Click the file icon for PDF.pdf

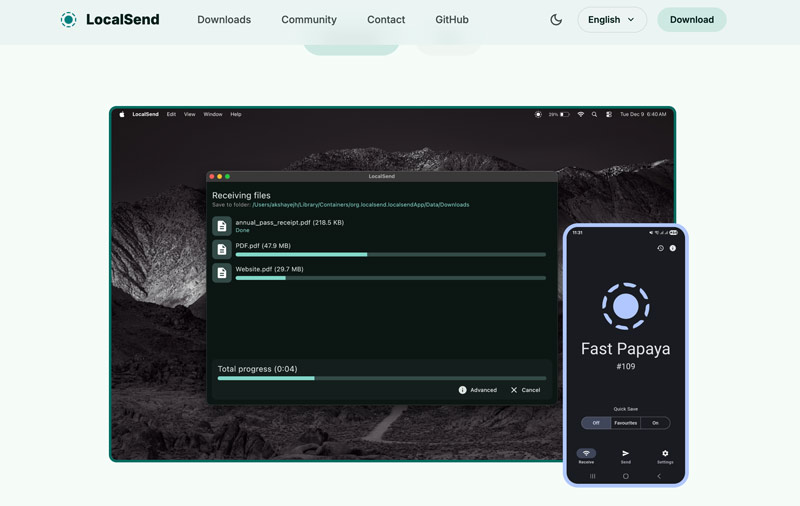222,249
